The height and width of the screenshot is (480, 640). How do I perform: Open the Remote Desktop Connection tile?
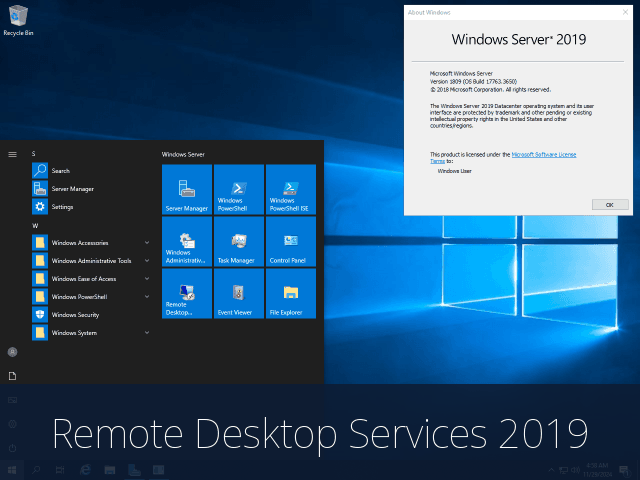[x=187, y=293]
